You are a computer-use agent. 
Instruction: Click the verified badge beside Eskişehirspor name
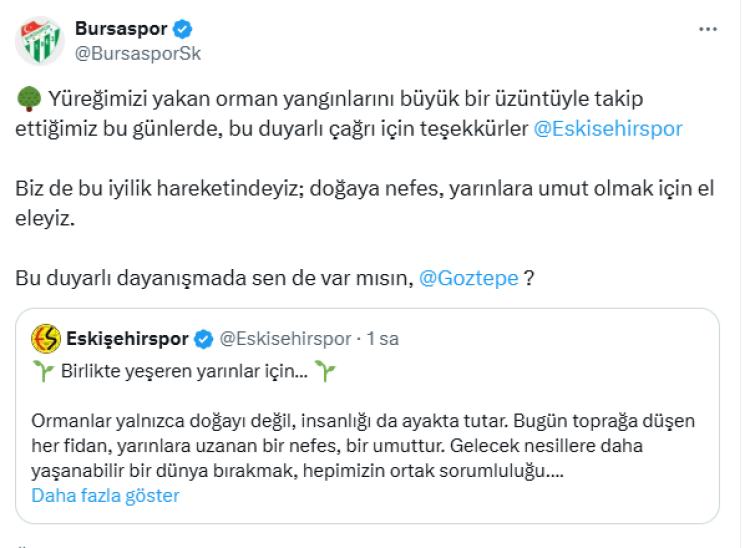tap(202, 339)
